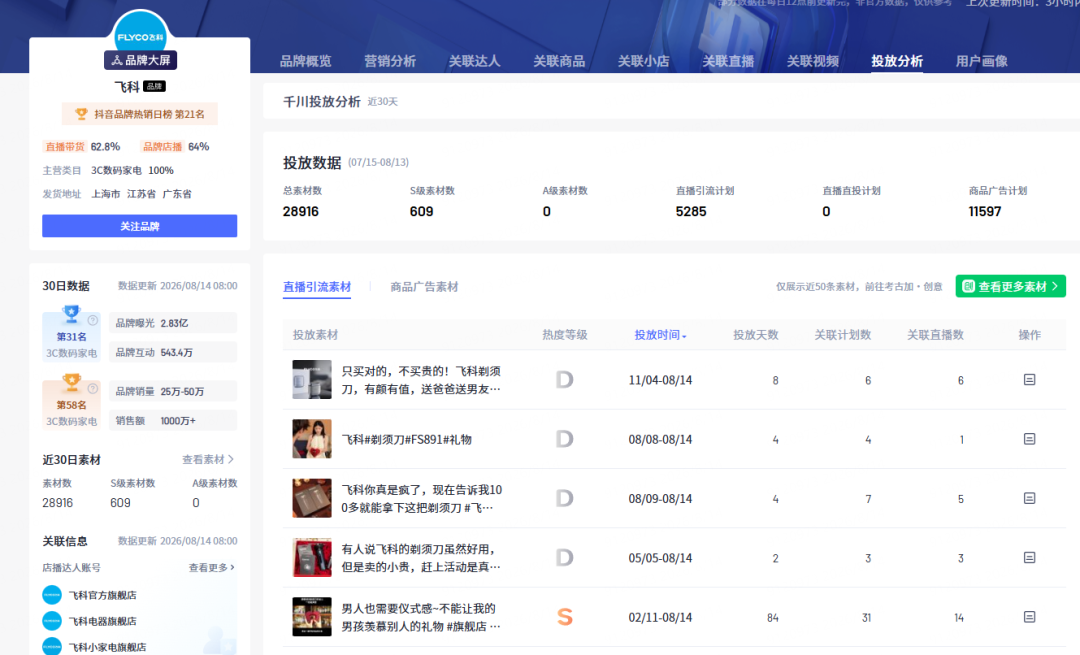Click trophy icon in 抖音品牌热销日榜 banner
Screen dimensions: 1080x655
(x=81, y=114)
